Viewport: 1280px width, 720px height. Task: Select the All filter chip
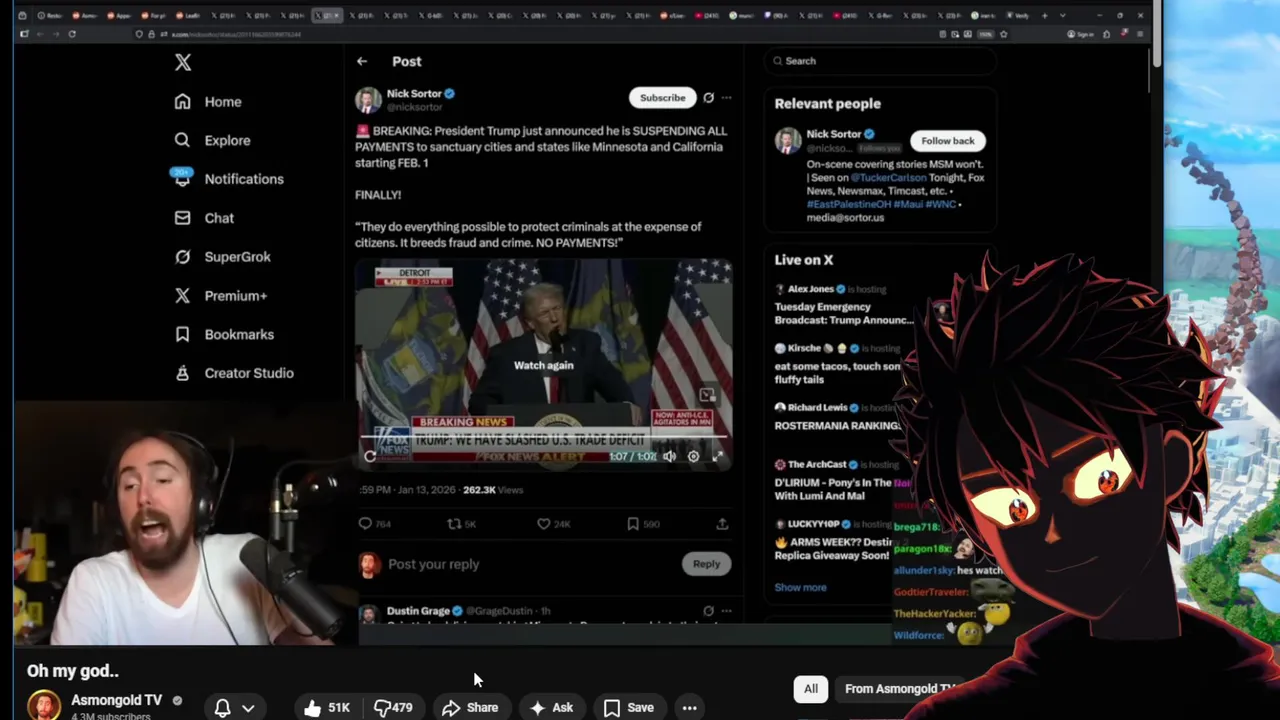811,689
